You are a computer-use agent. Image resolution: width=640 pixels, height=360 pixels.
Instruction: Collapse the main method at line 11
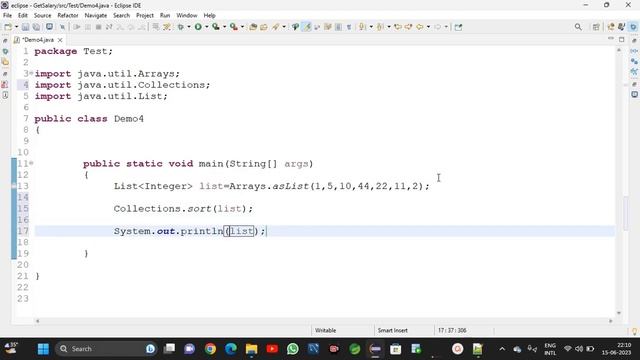[31, 163]
